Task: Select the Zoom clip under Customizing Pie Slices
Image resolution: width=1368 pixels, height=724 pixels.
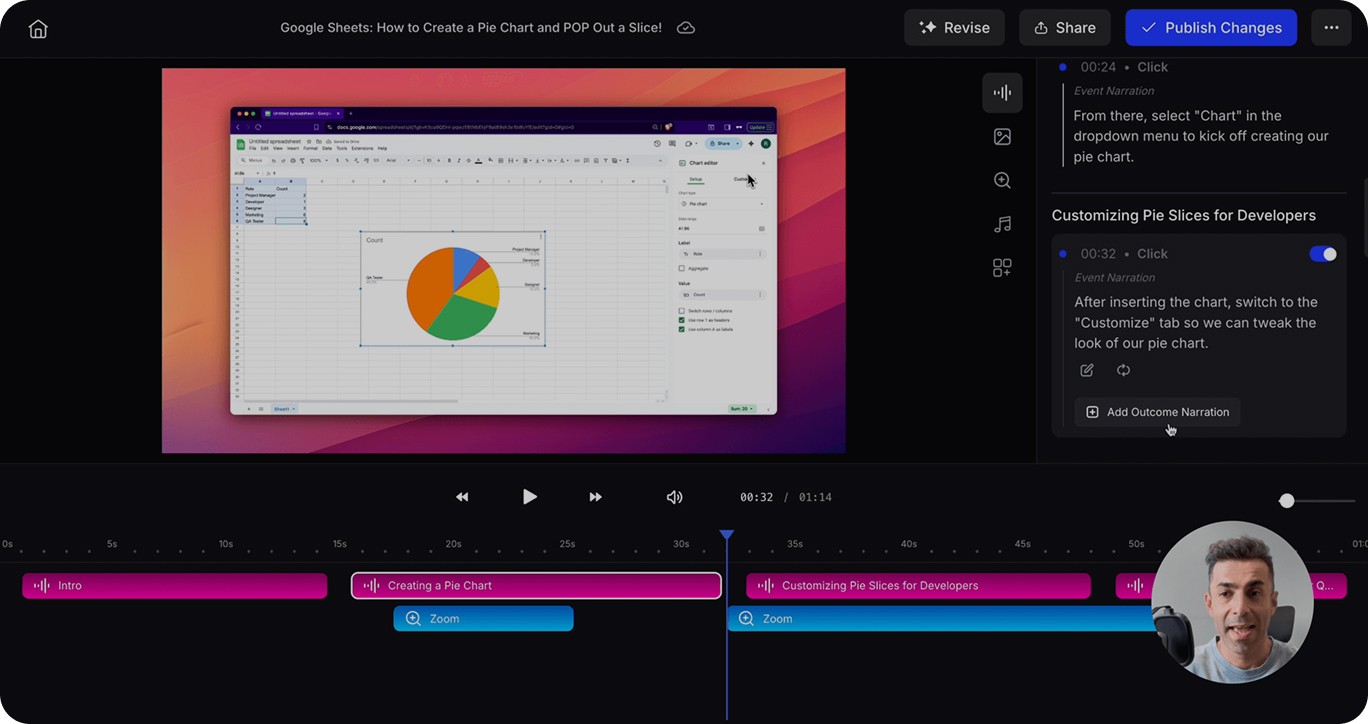Action: 940,619
